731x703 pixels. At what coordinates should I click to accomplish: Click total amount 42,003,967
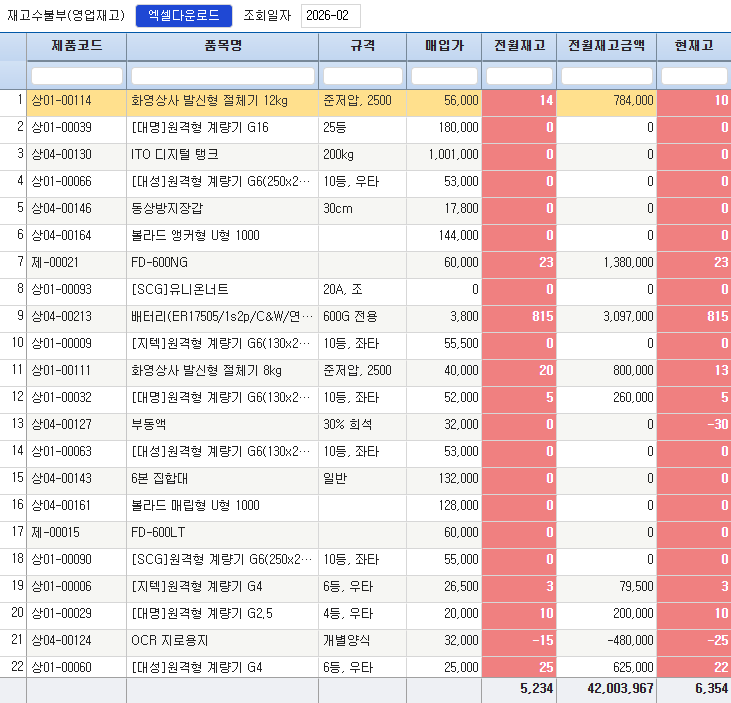tap(621, 689)
